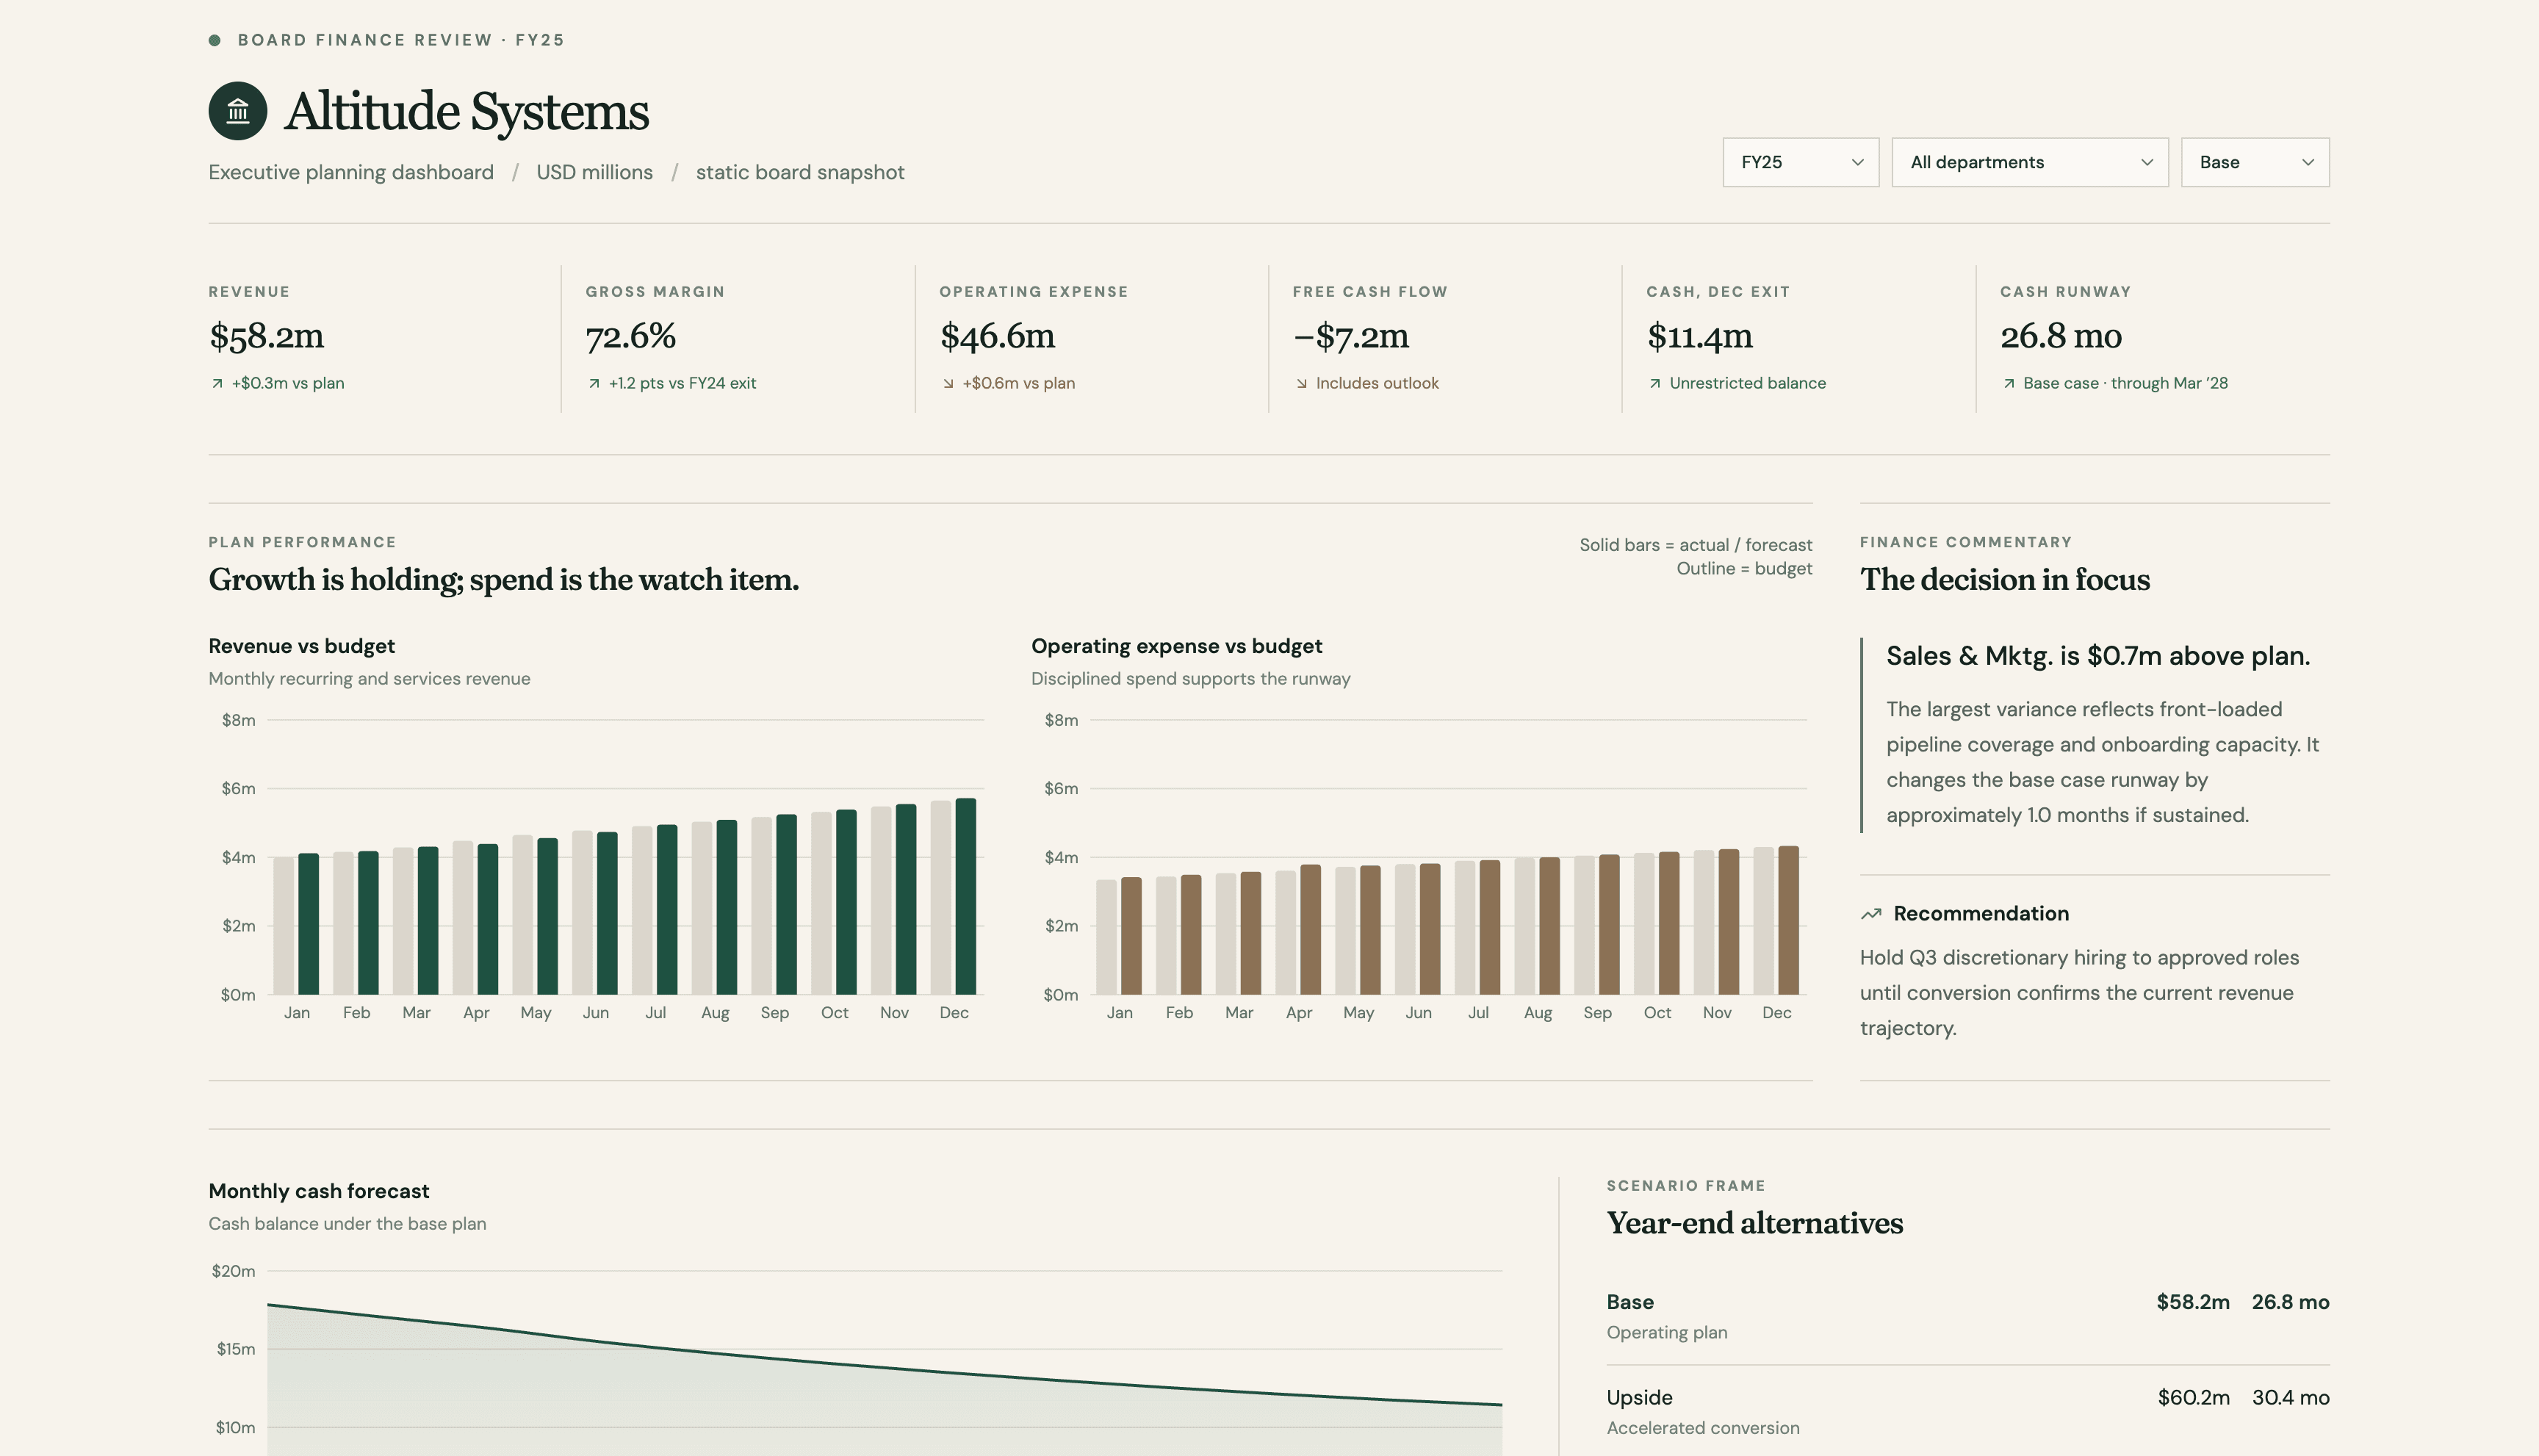Click the January actual bar in Revenue chart
Screen dimensions: 2539x1456
click(308, 924)
